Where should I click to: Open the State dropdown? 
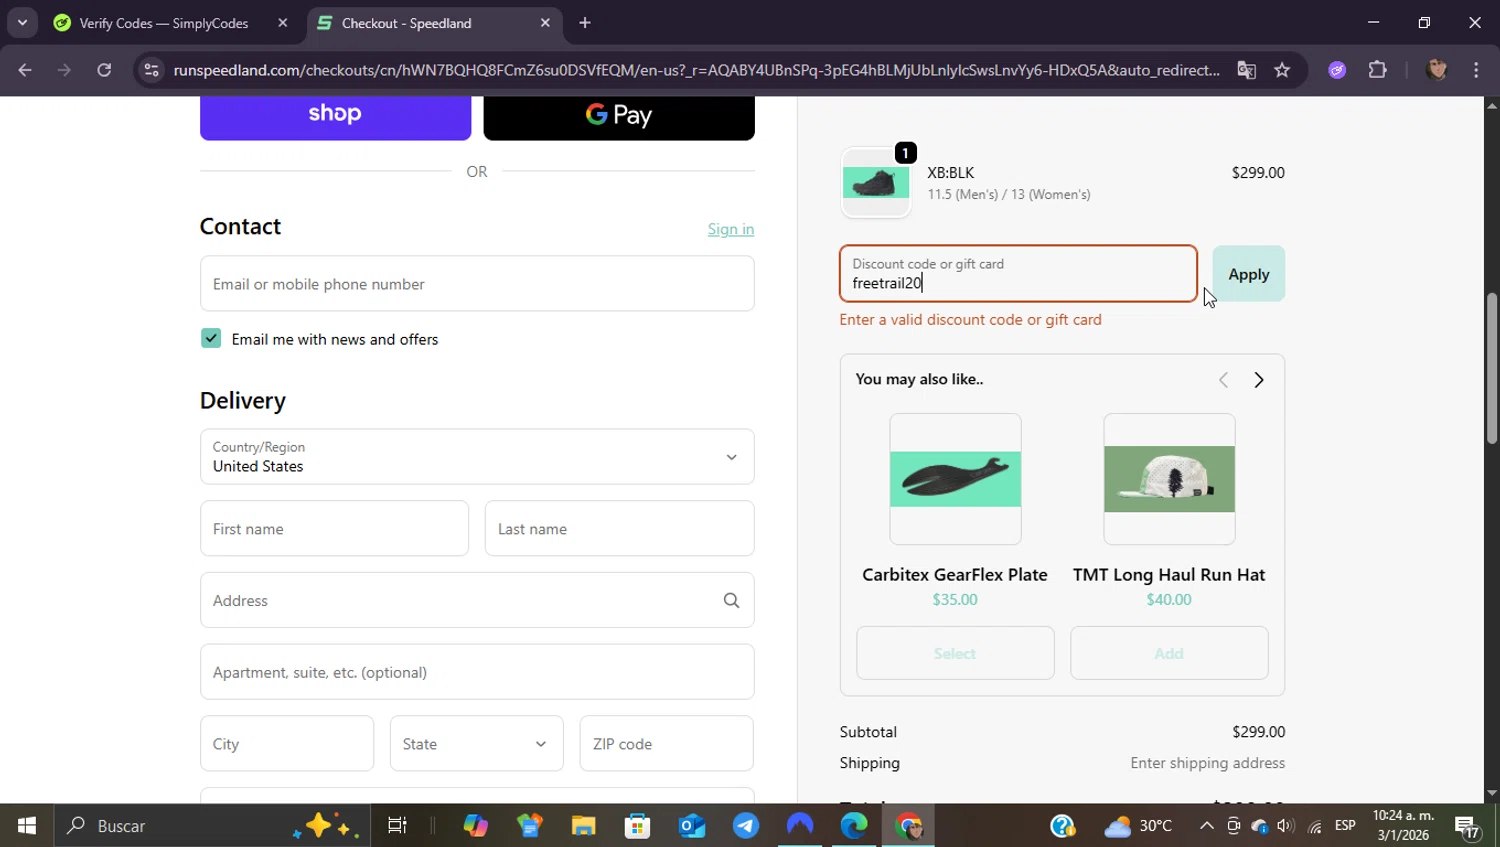click(x=477, y=744)
